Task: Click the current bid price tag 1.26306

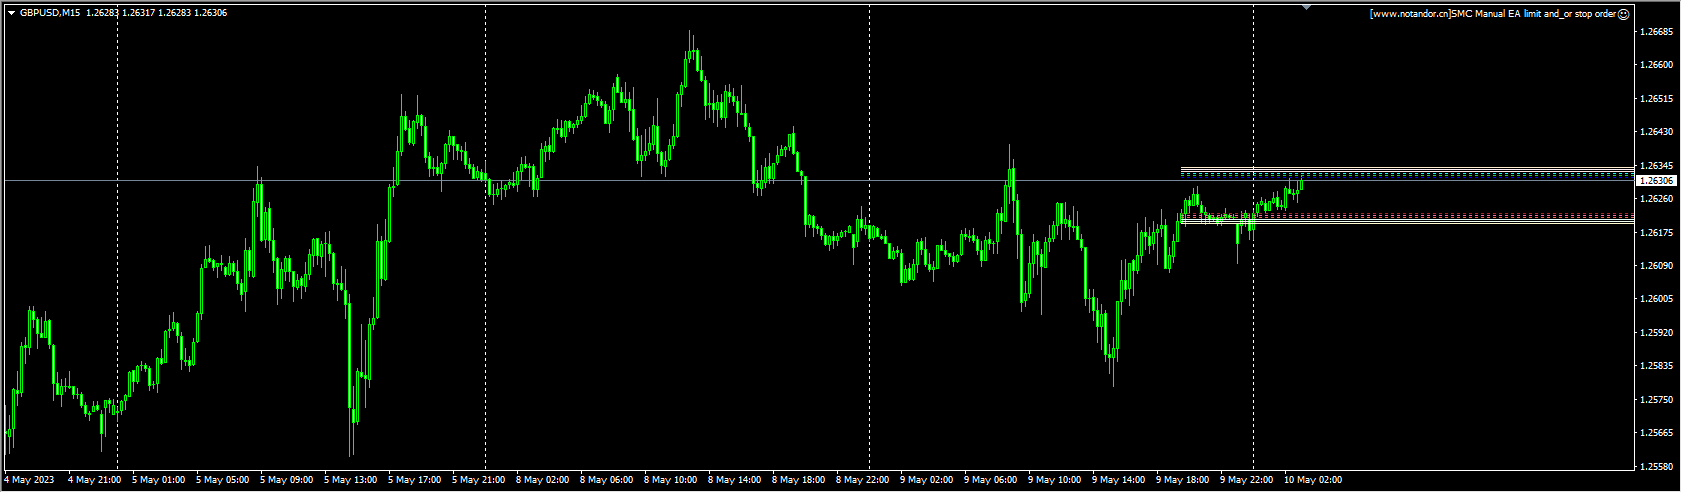Action: [x=1659, y=180]
